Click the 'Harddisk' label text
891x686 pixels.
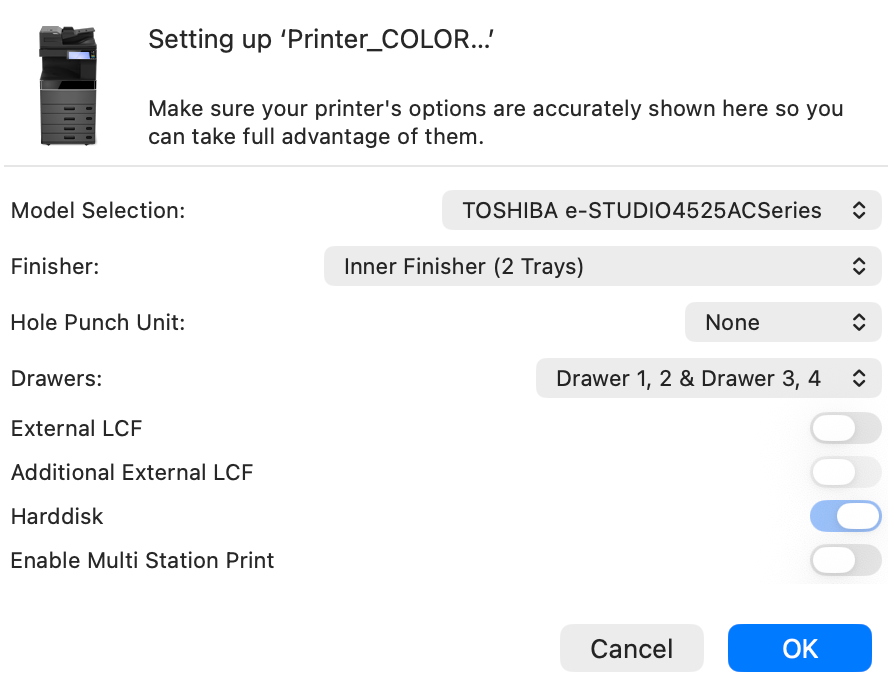point(57,517)
